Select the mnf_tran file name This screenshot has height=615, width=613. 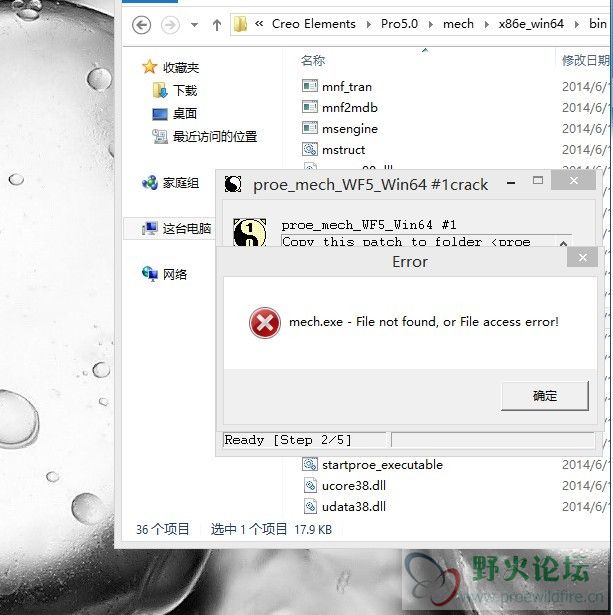(347, 87)
